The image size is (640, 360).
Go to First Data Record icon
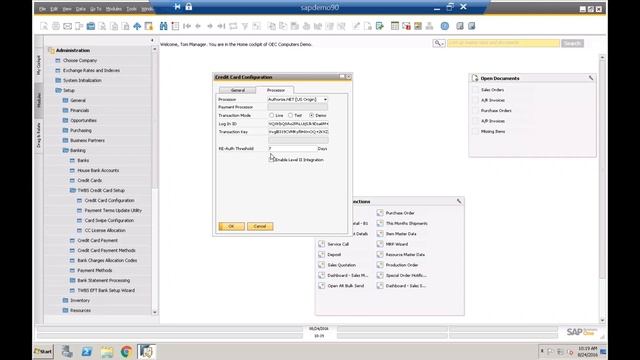pos(187,26)
